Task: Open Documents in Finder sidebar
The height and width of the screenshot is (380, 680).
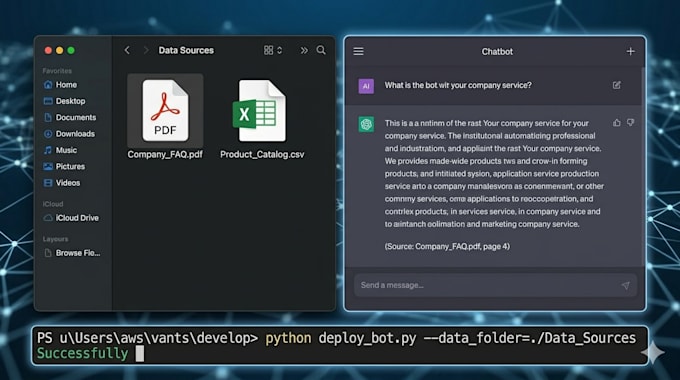Action: [70, 118]
